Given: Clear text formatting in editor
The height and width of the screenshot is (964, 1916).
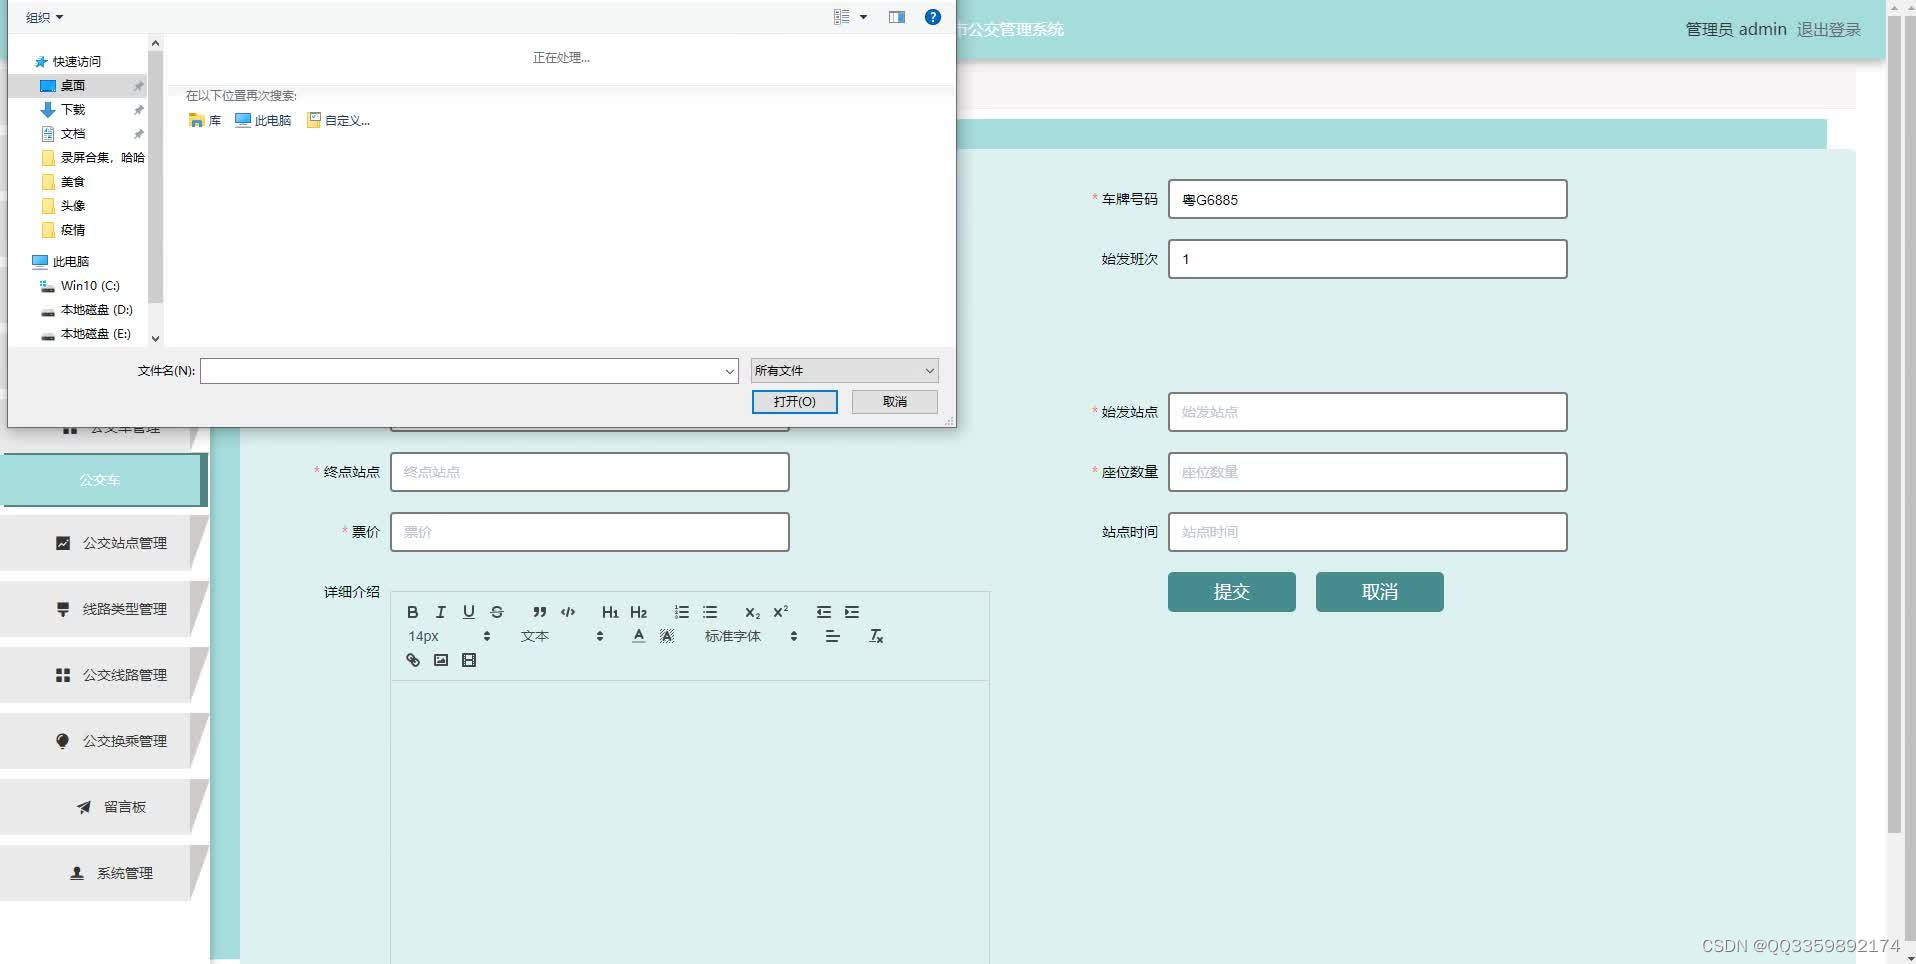Looking at the screenshot, I should click(876, 636).
